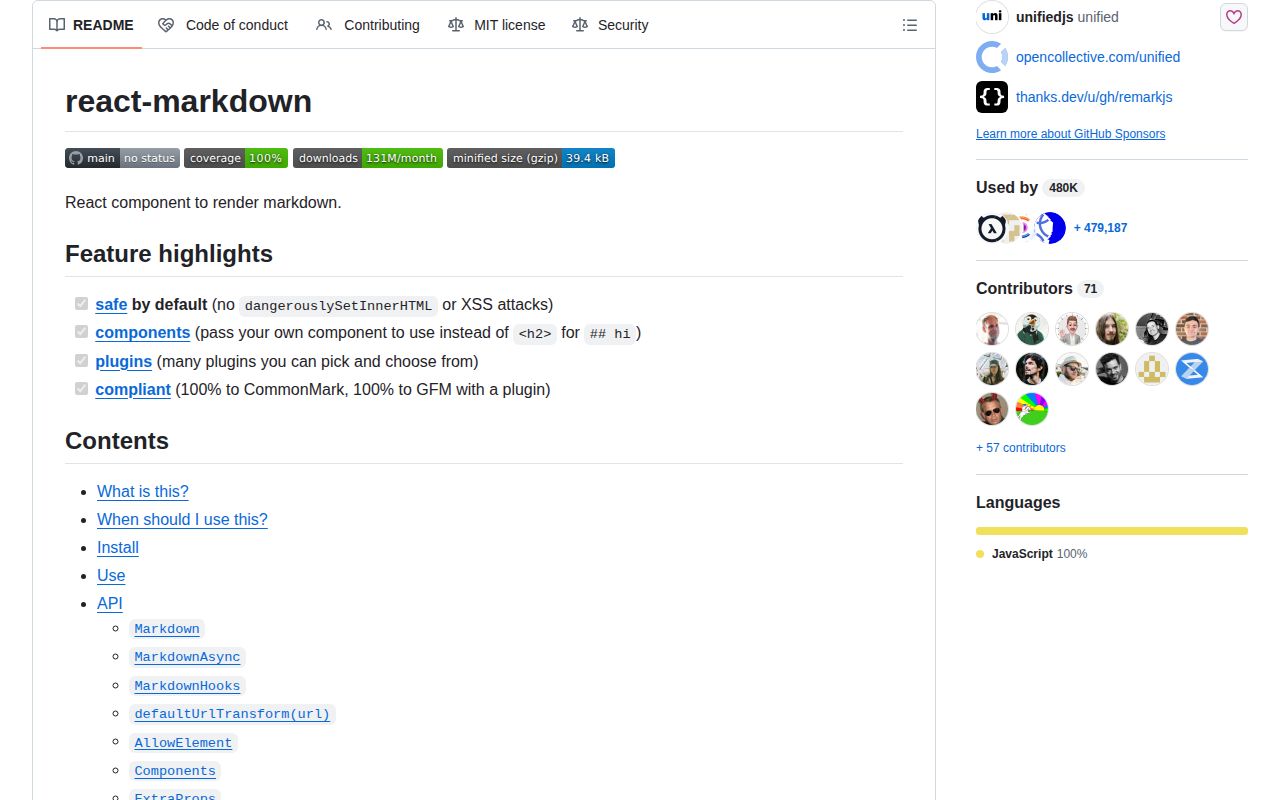Open the '+ 479,187' dependents link

1100,228
